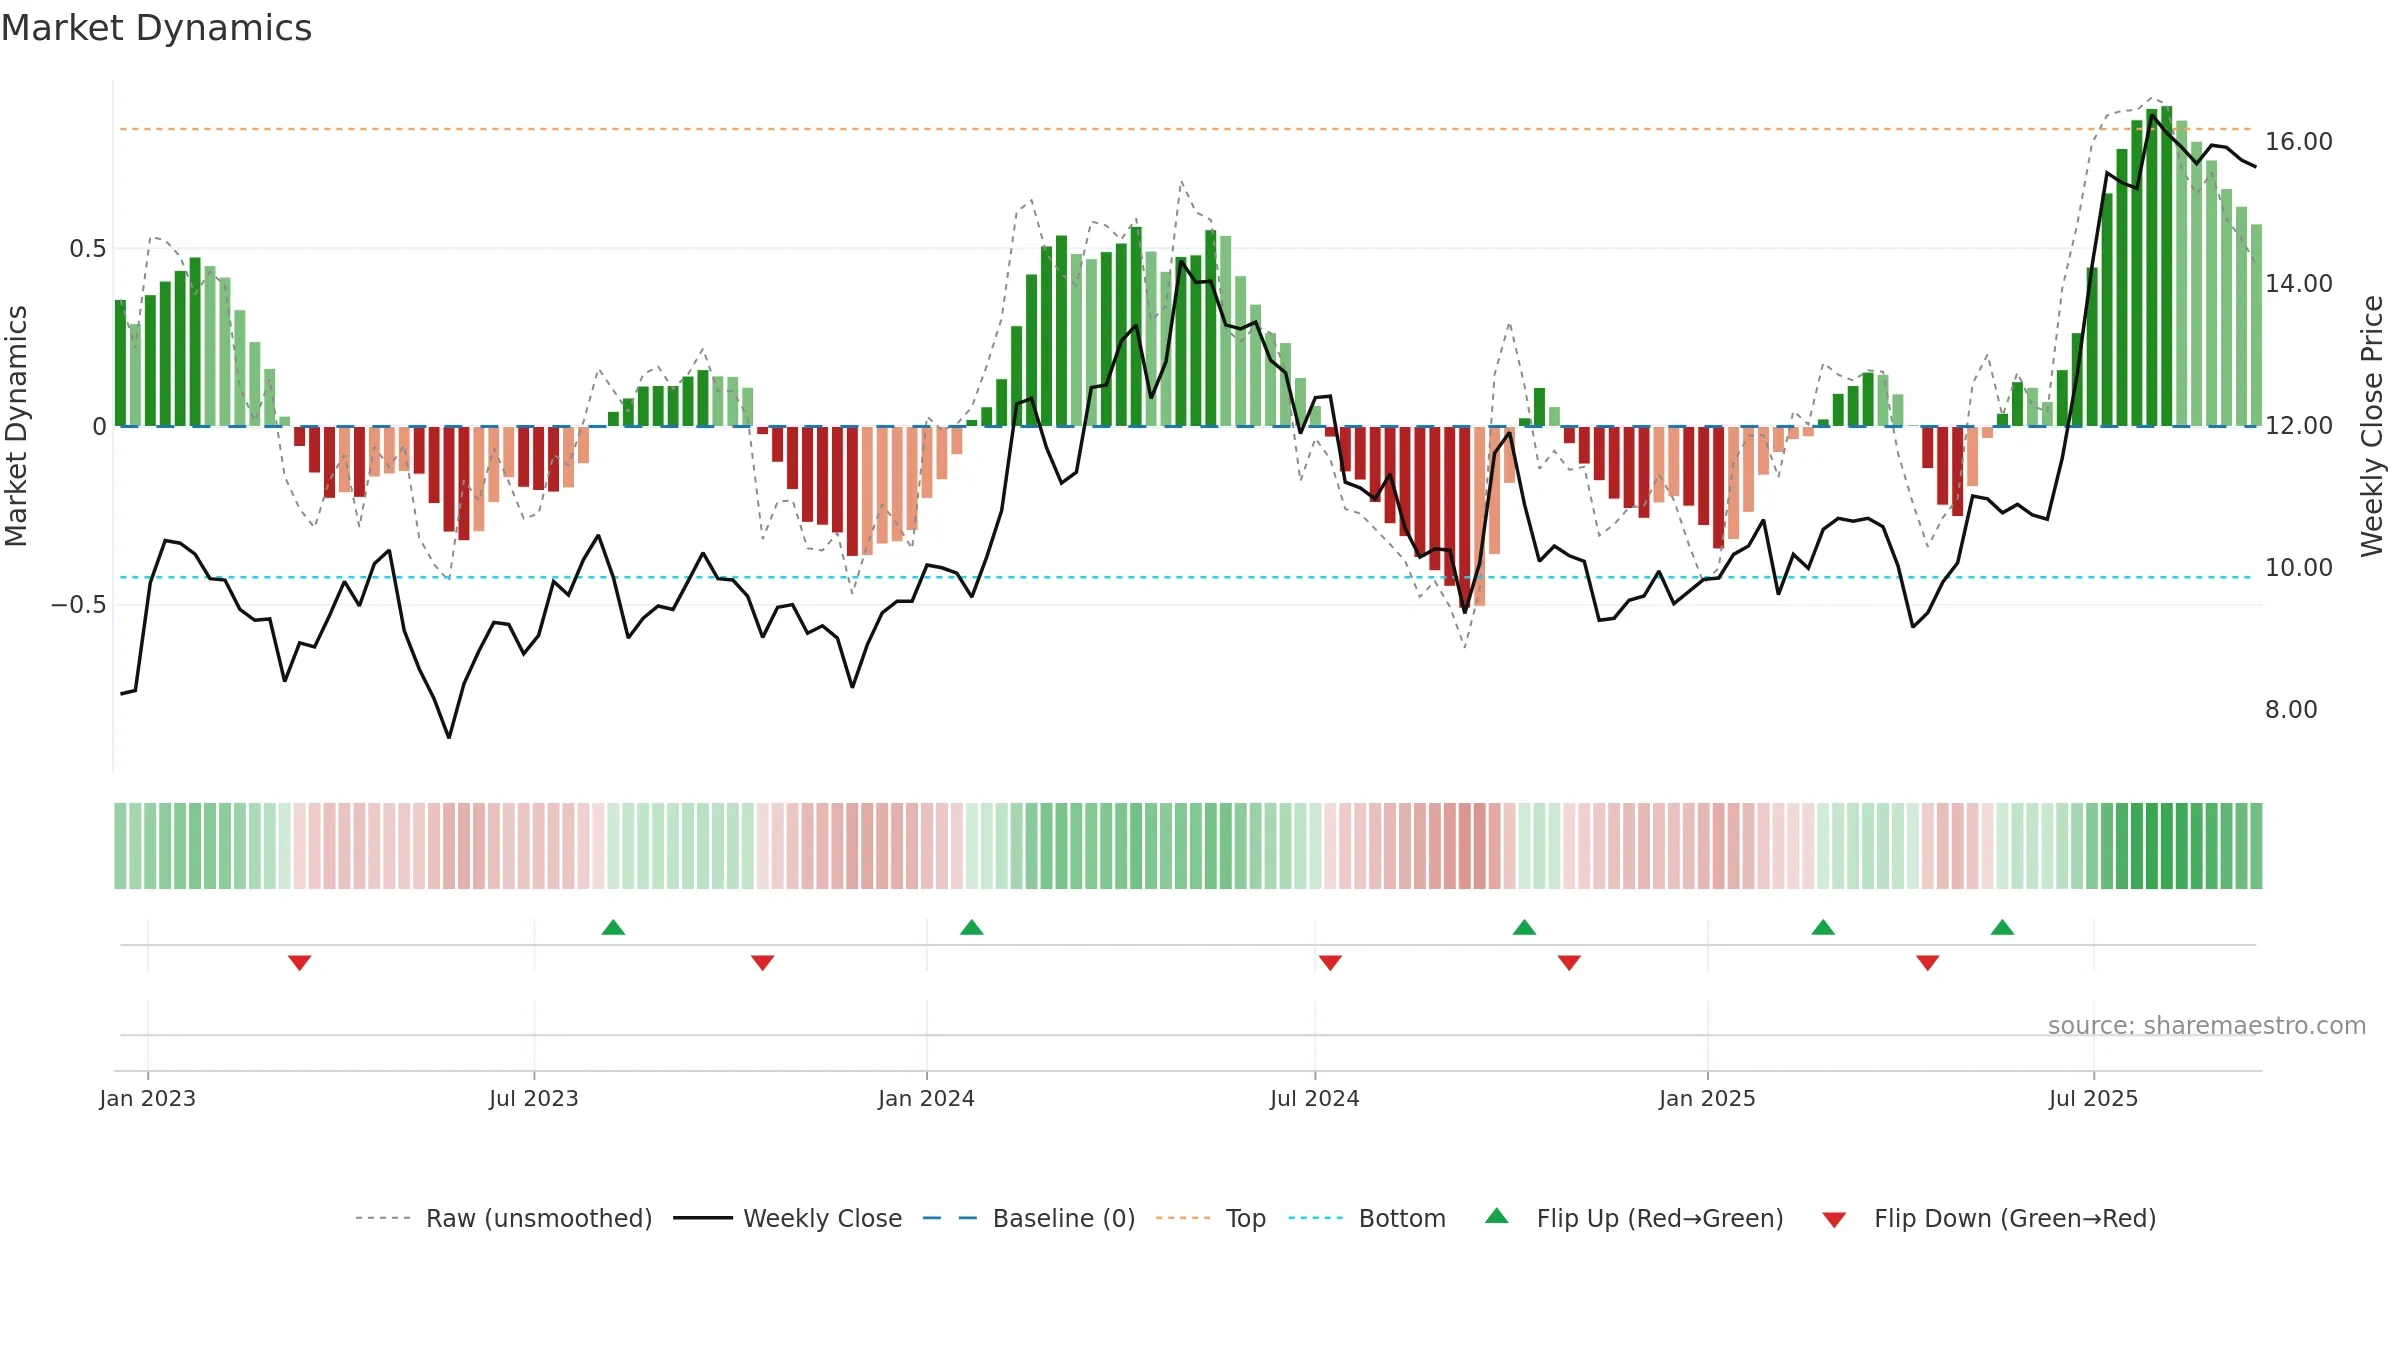Click the Jul 2023 x-axis label
This screenshot has height=1350, width=2400.
(534, 1098)
